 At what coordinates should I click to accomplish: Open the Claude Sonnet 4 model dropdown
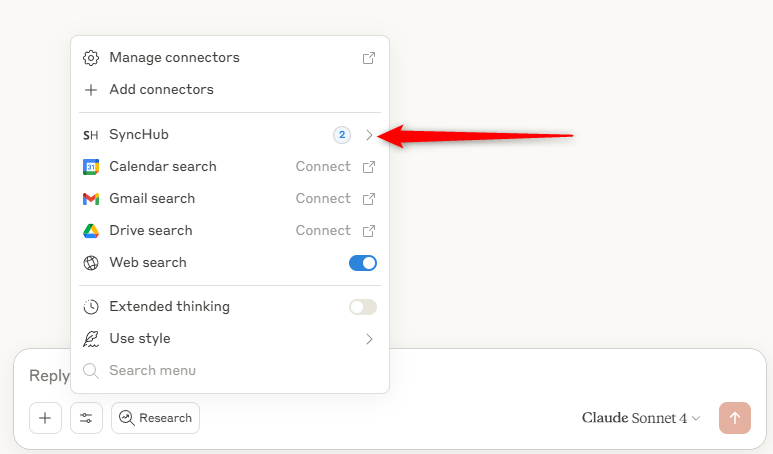click(x=641, y=418)
